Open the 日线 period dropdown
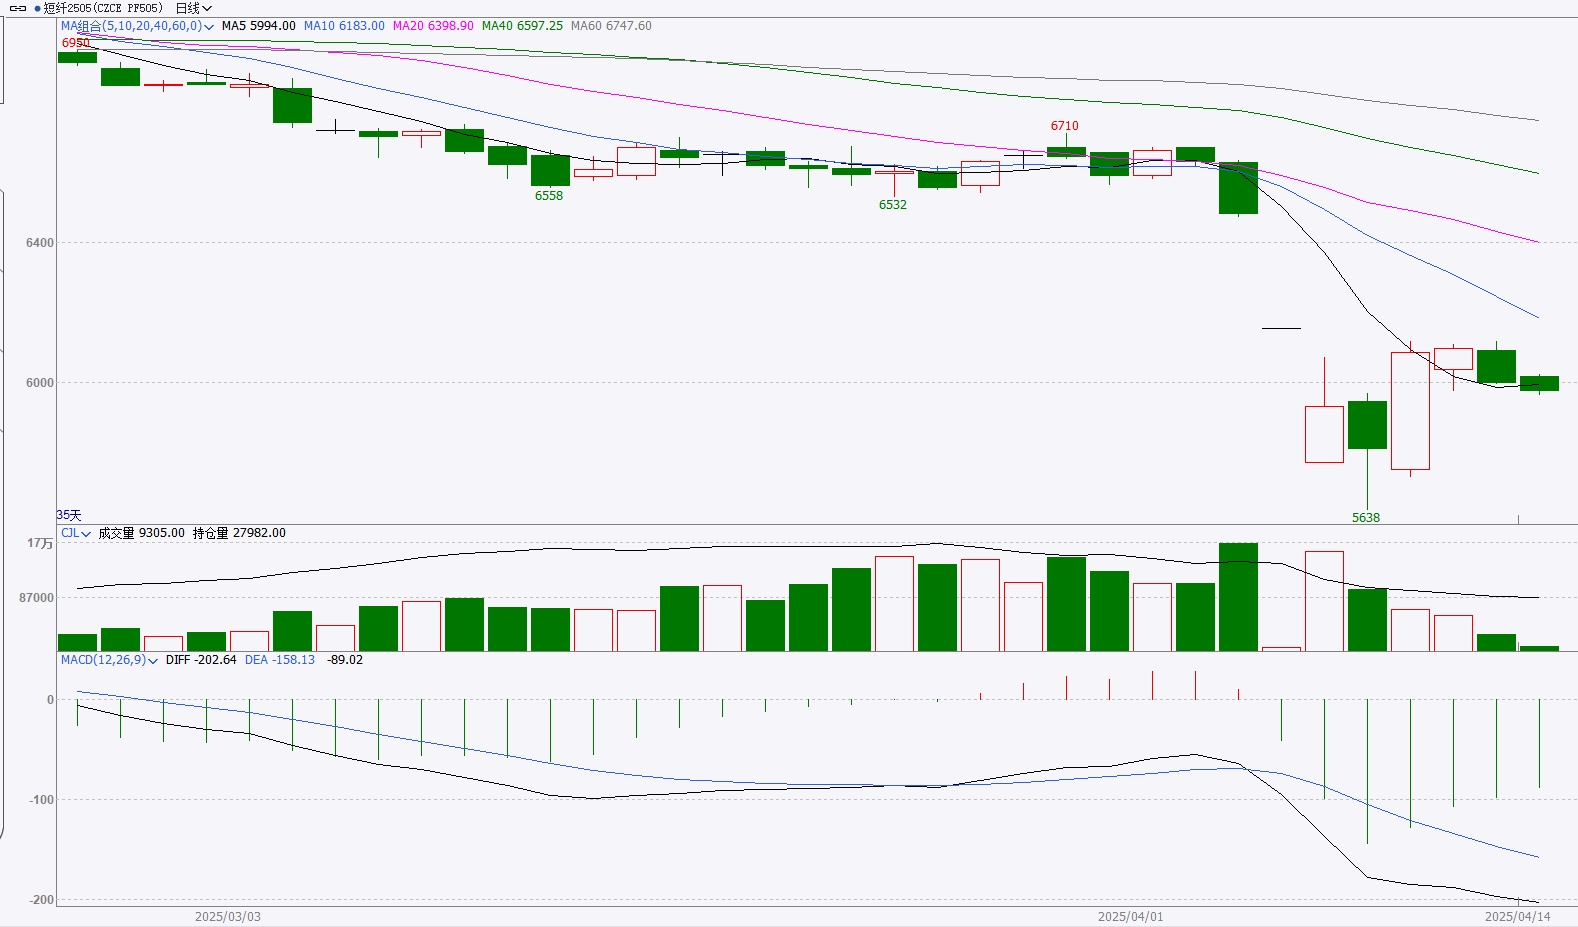This screenshot has height=927, width=1578. click(188, 8)
